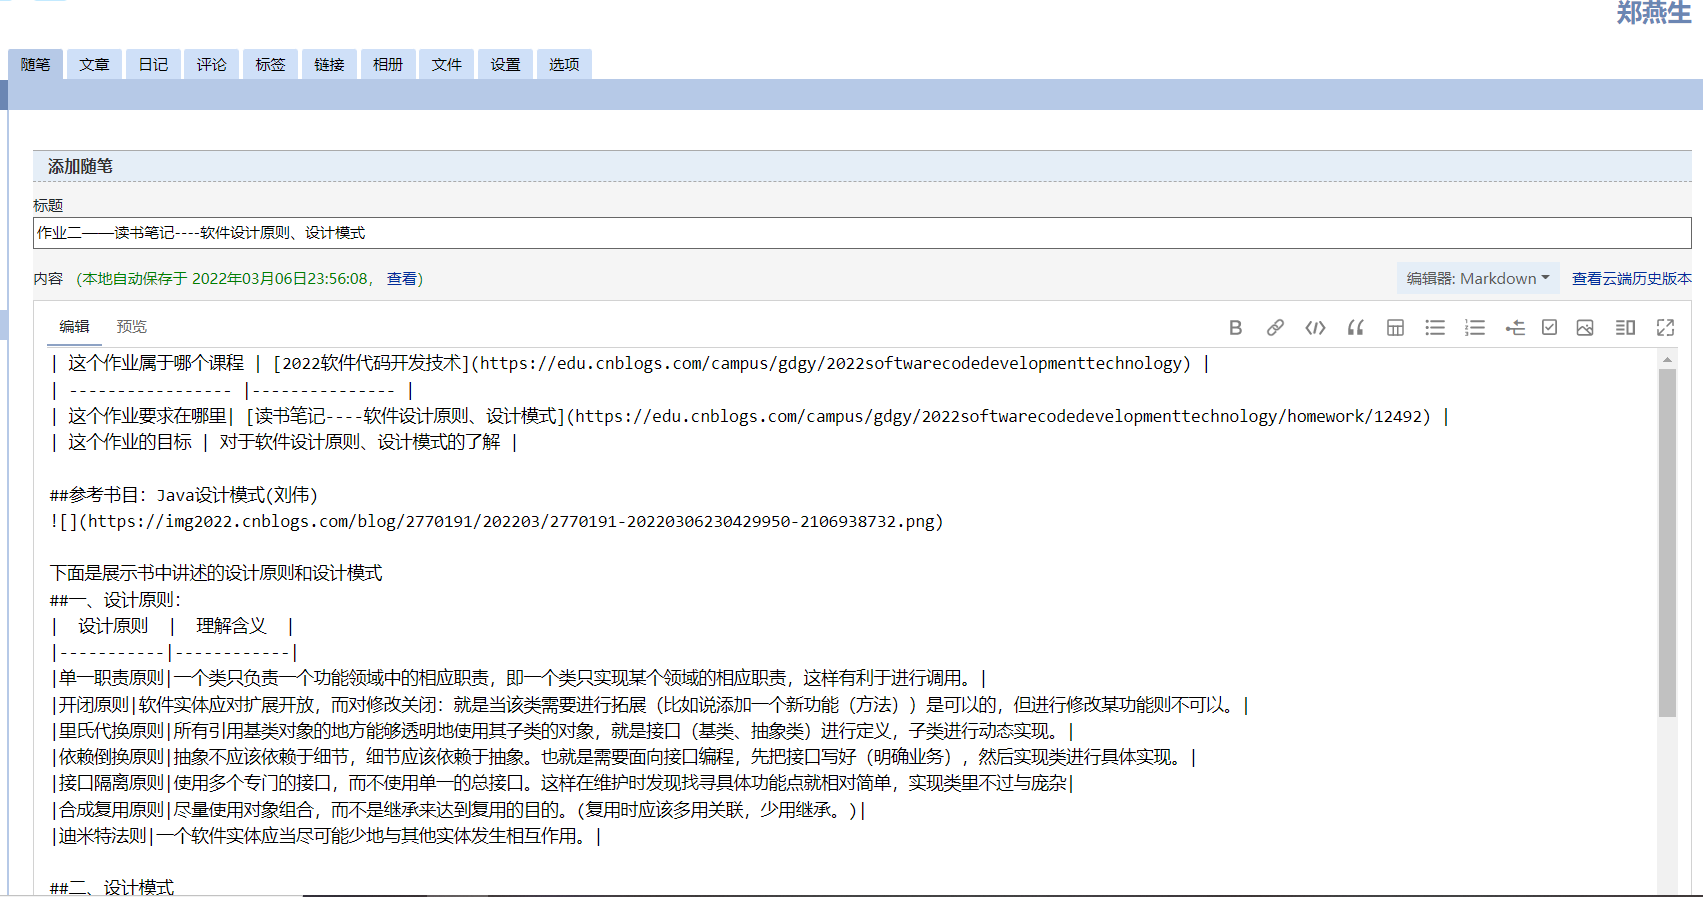
Task: Open the 文章 tab
Action: [94, 64]
